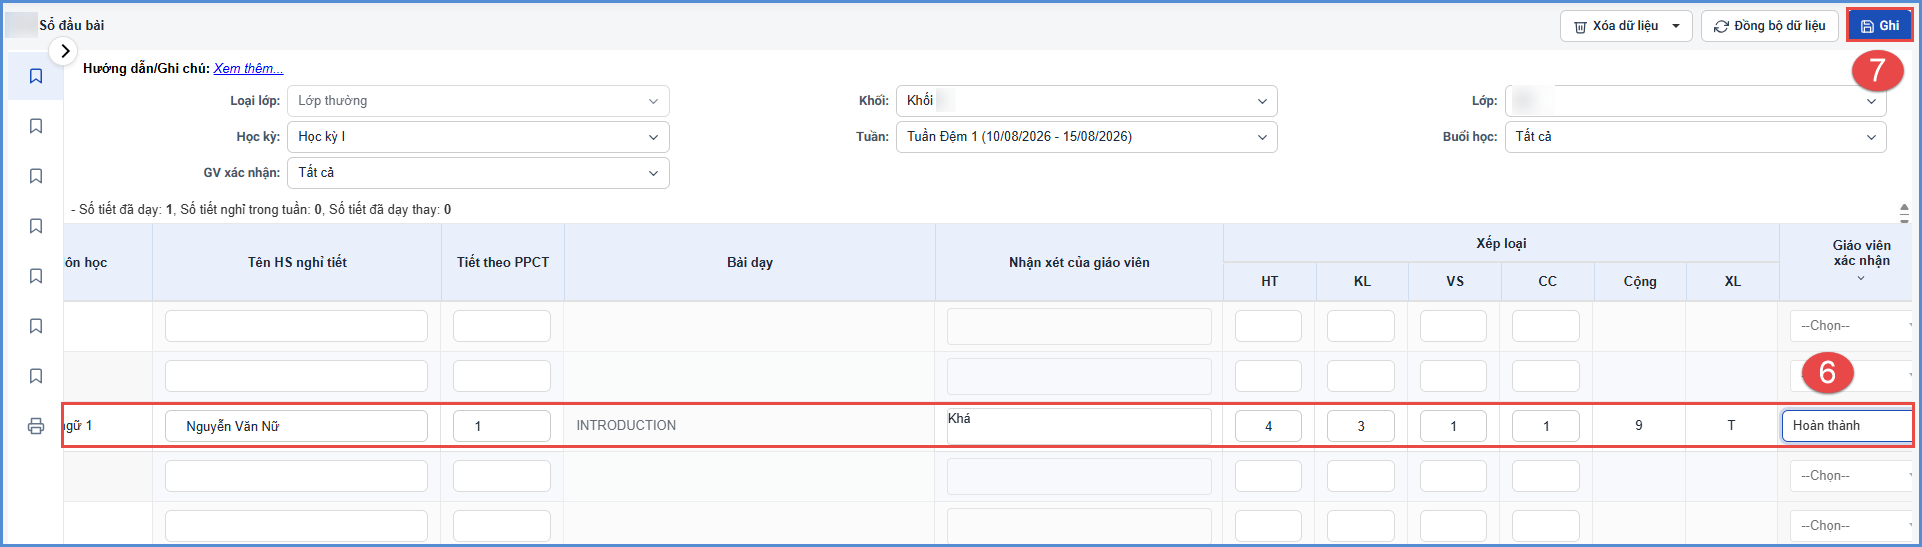Click the INTRODUCTION lesson cell
This screenshot has width=1922, height=547.
[x=750, y=426]
